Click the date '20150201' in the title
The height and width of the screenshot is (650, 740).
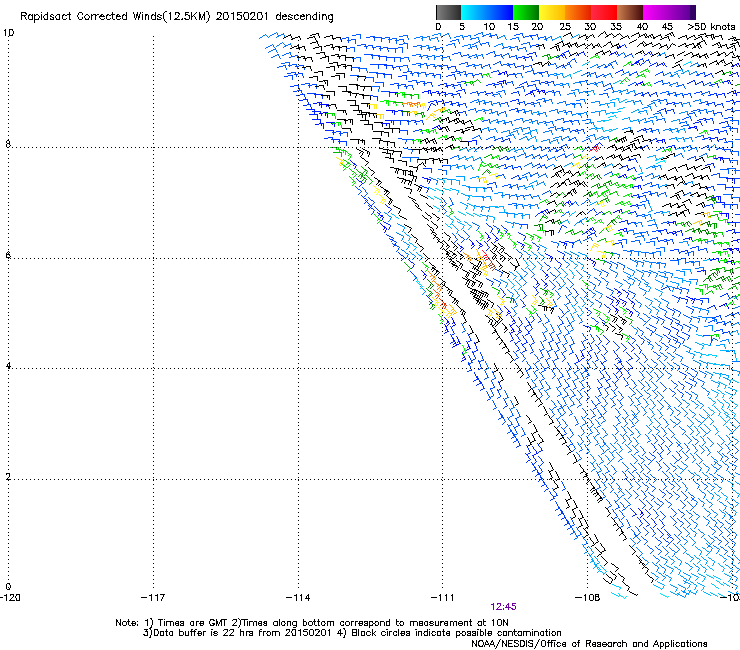point(242,17)
